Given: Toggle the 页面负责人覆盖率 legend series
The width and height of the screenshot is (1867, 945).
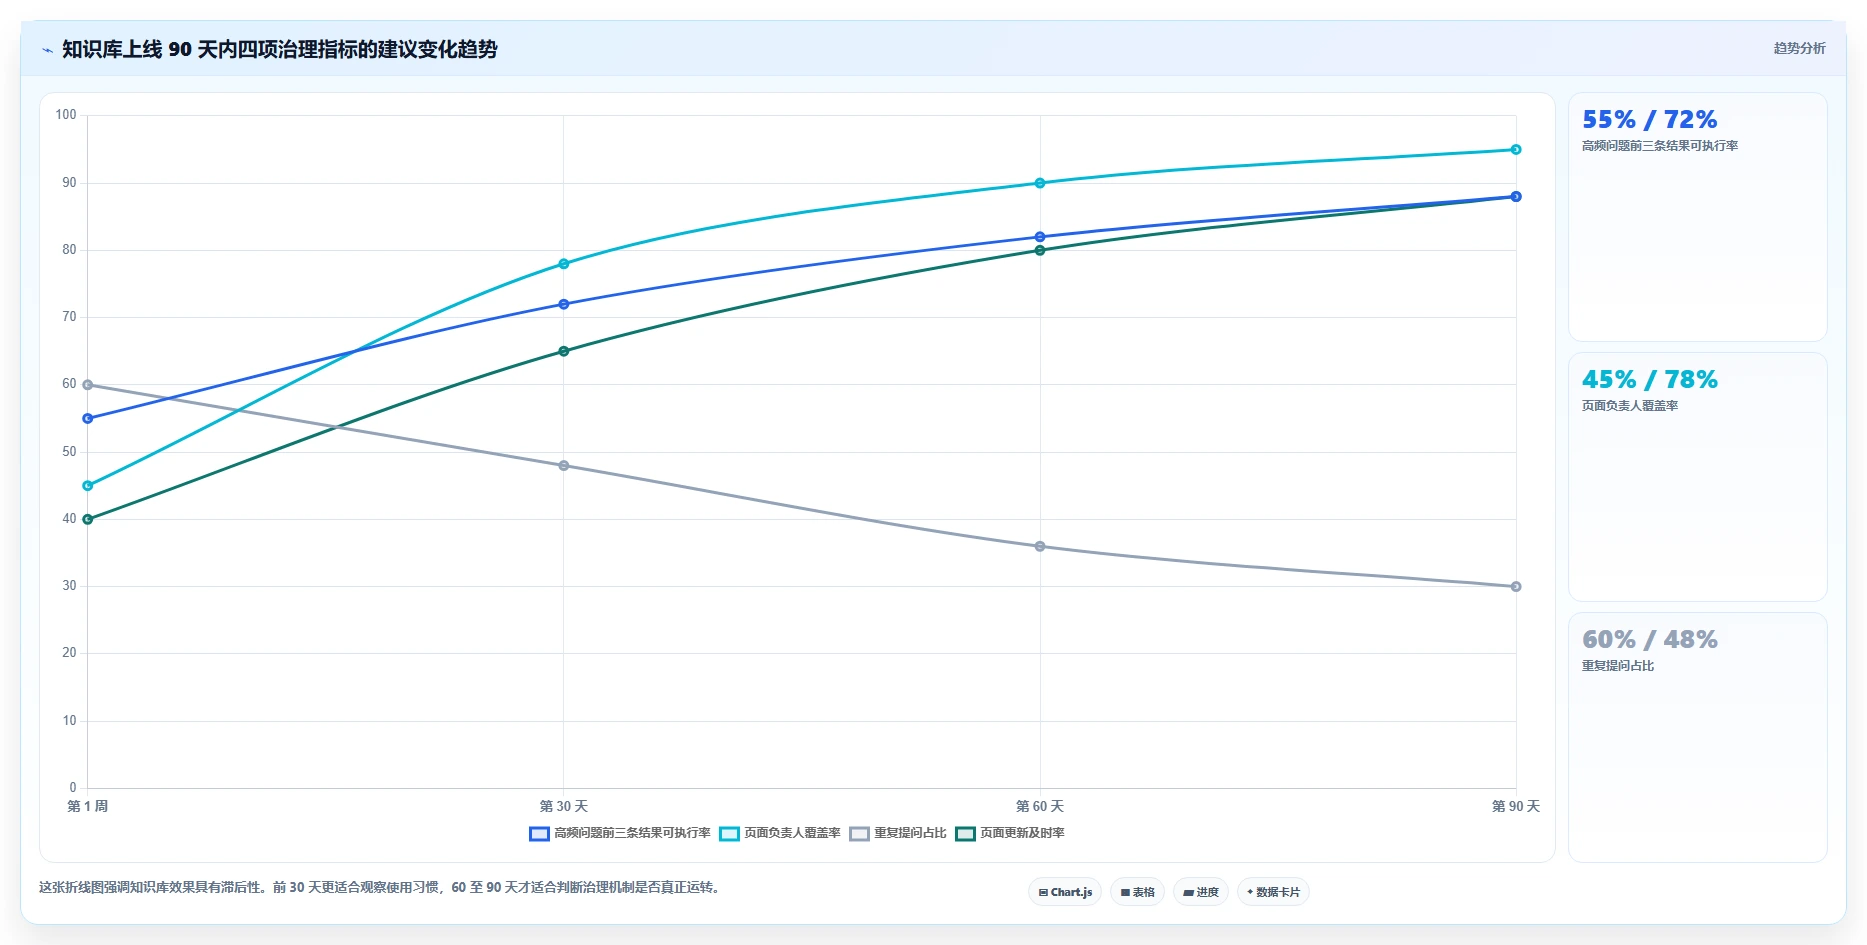Looking at the screenshot, I should (780, 833).
